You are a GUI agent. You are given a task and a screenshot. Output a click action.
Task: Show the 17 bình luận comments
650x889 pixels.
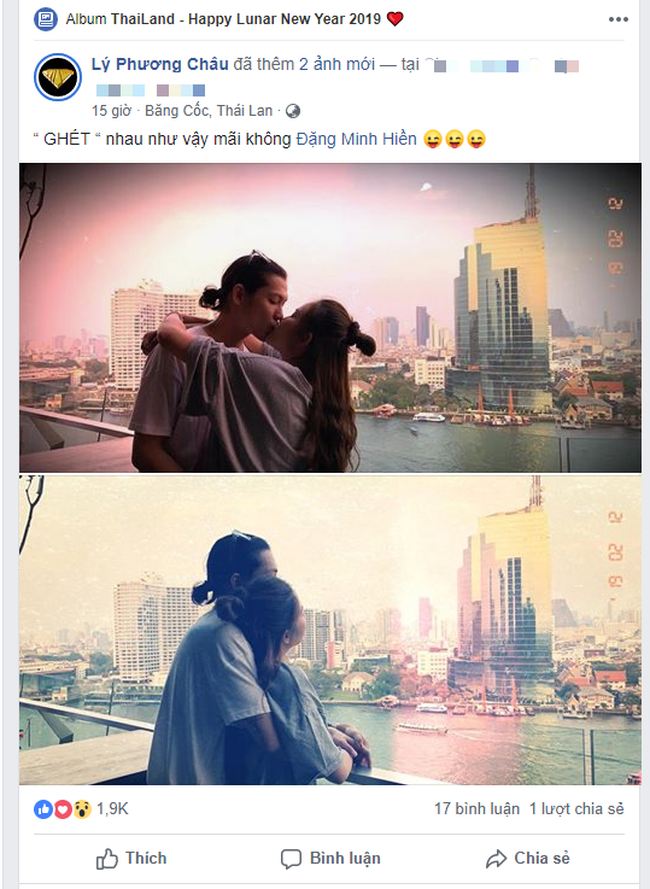point(477,809)
